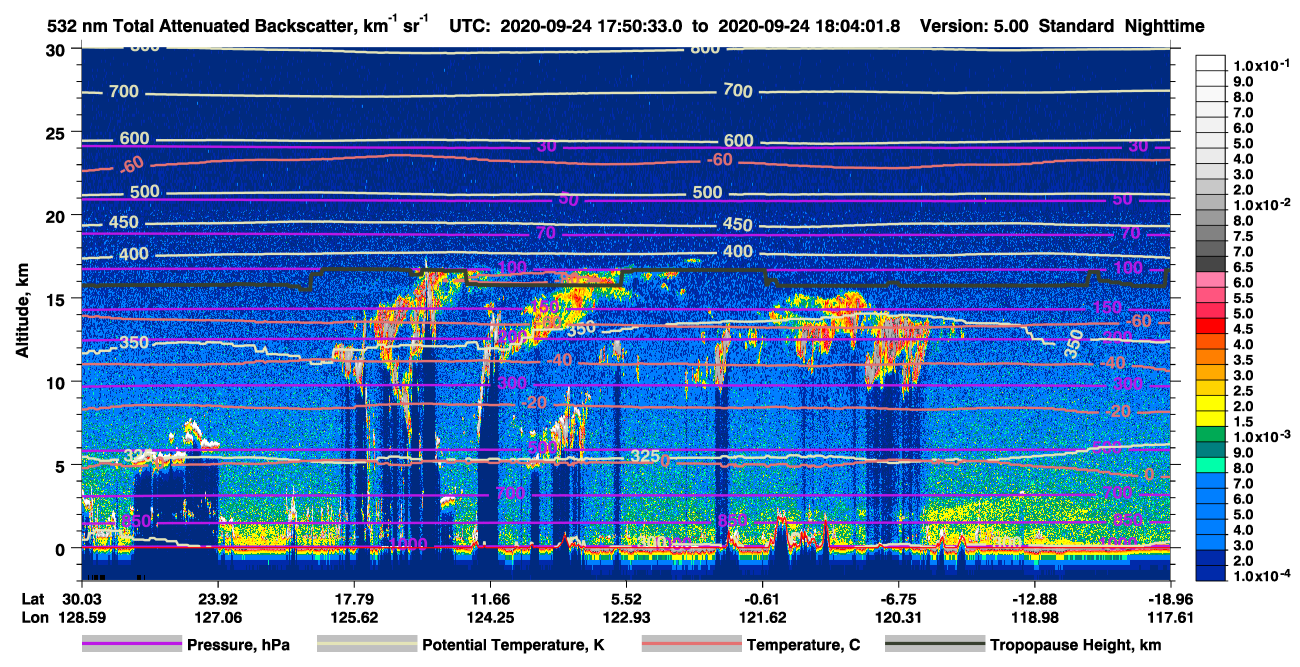Select the 'Potential Temperature, K' legend label
The height and width of the screenshot is (667, 1300).
[513, 646]
